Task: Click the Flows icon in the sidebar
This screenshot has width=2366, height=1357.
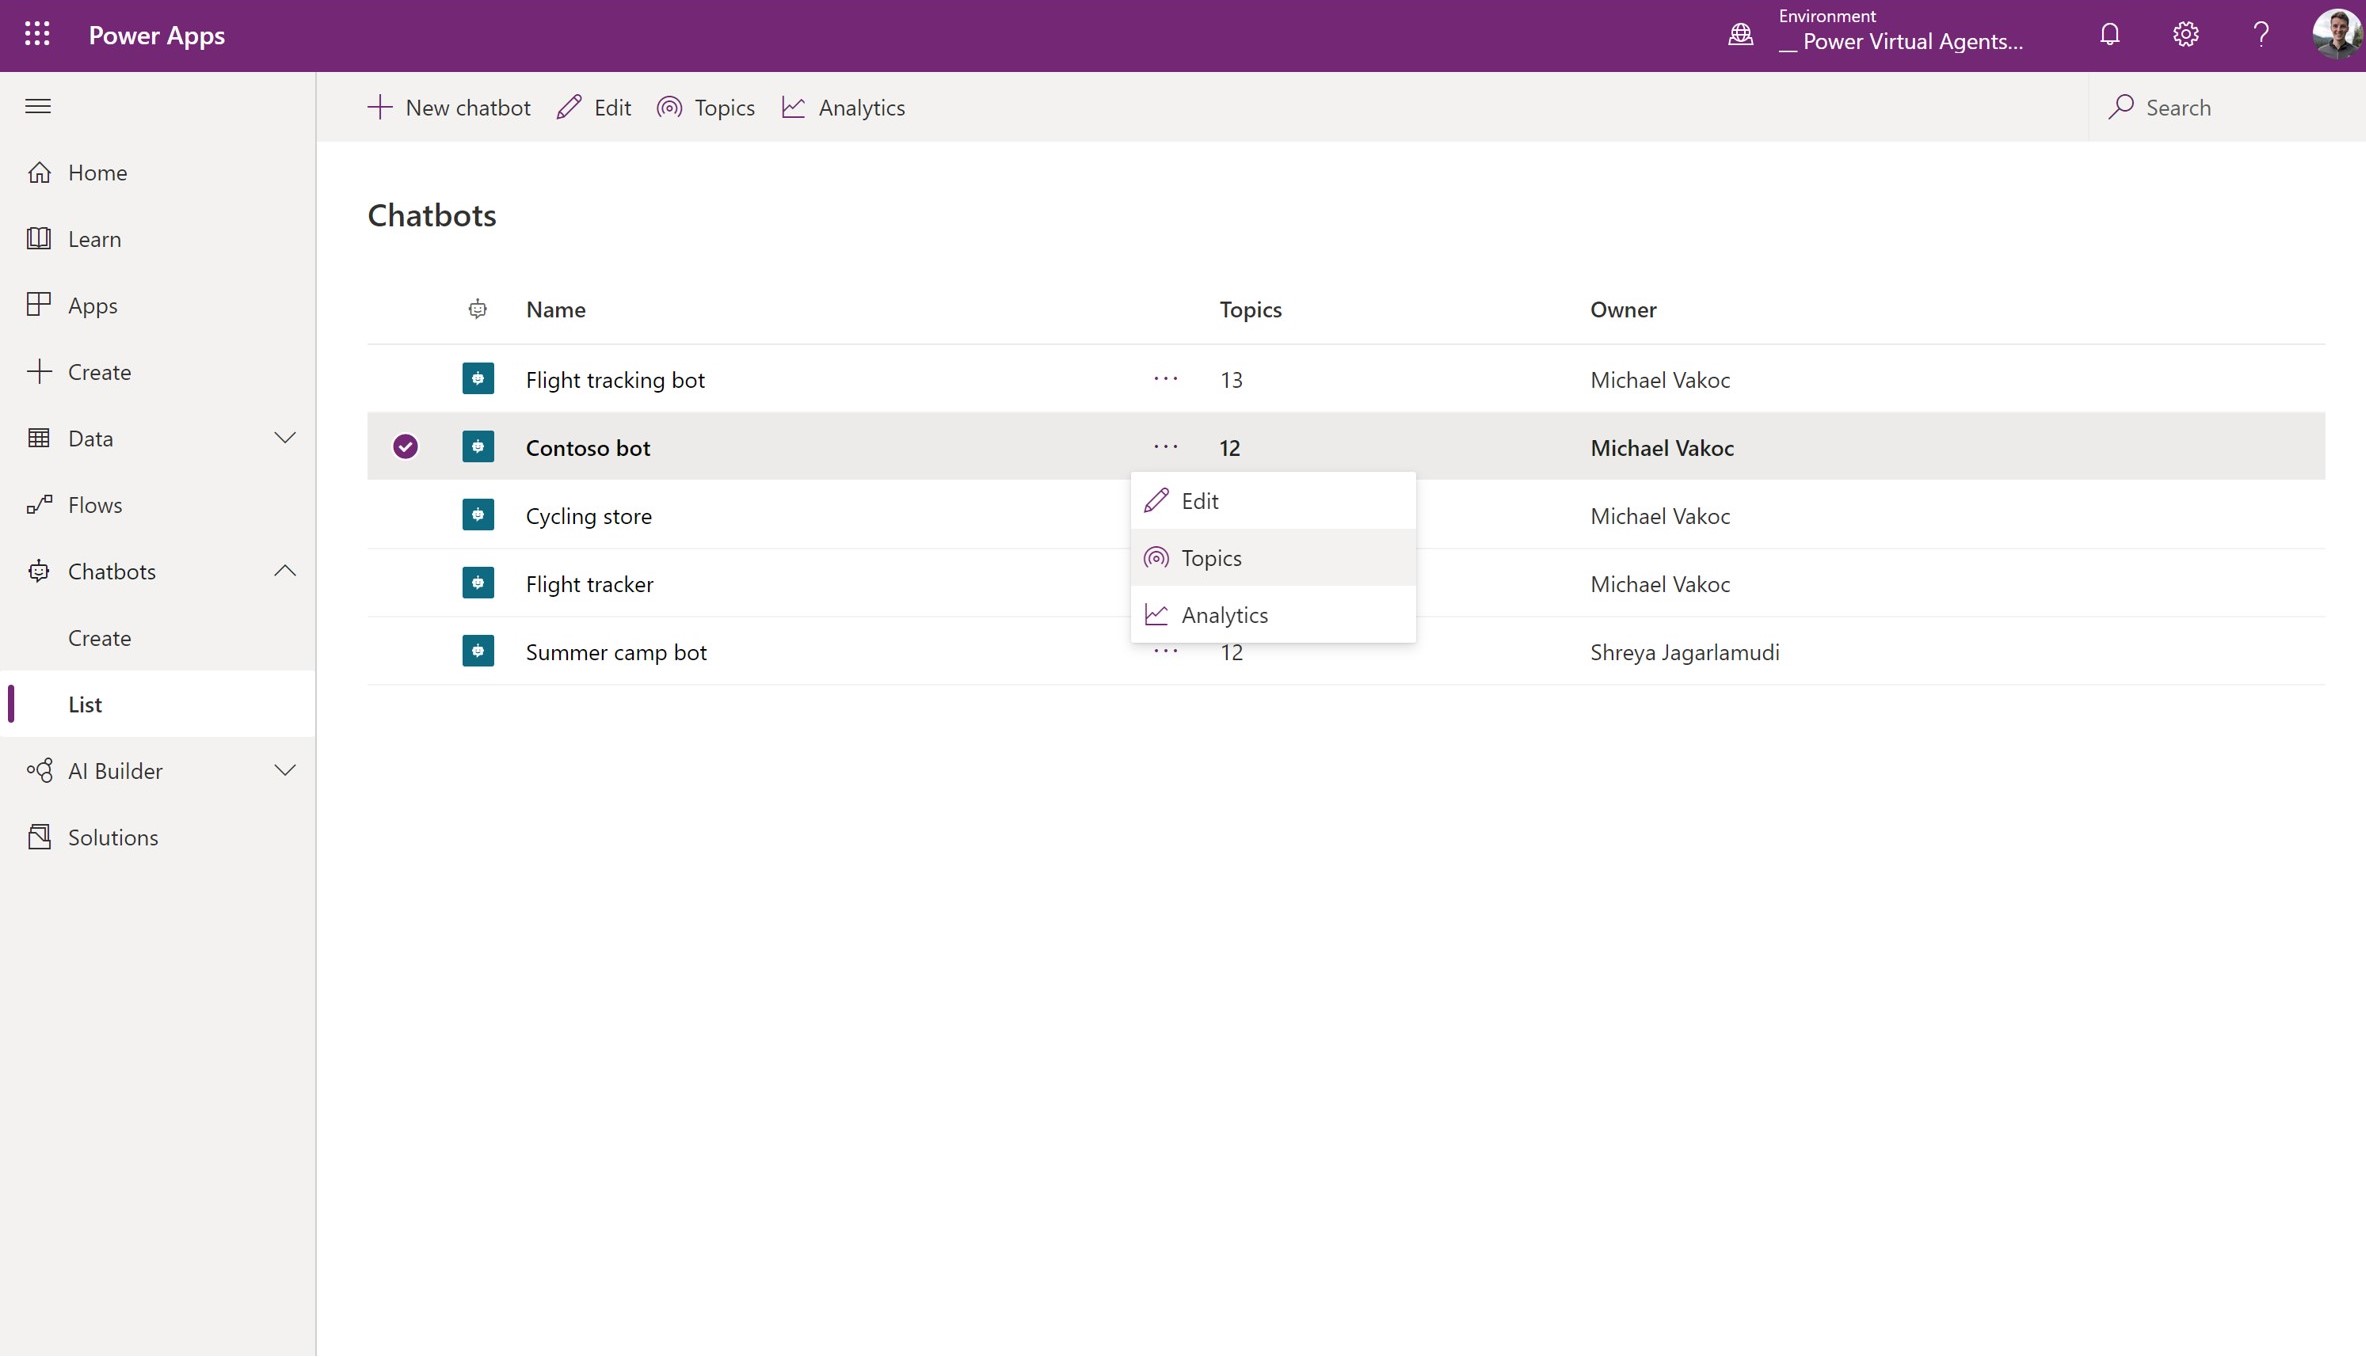Action: pyautogui.click(x=40, y=505)
